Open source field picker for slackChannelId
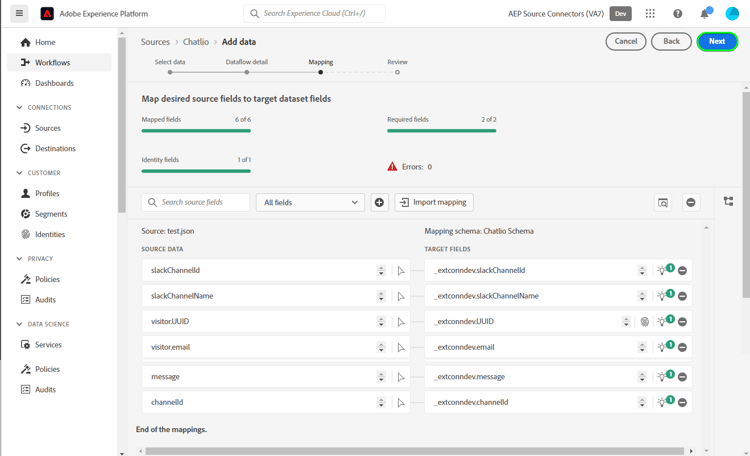 click(x=381, y=270)
